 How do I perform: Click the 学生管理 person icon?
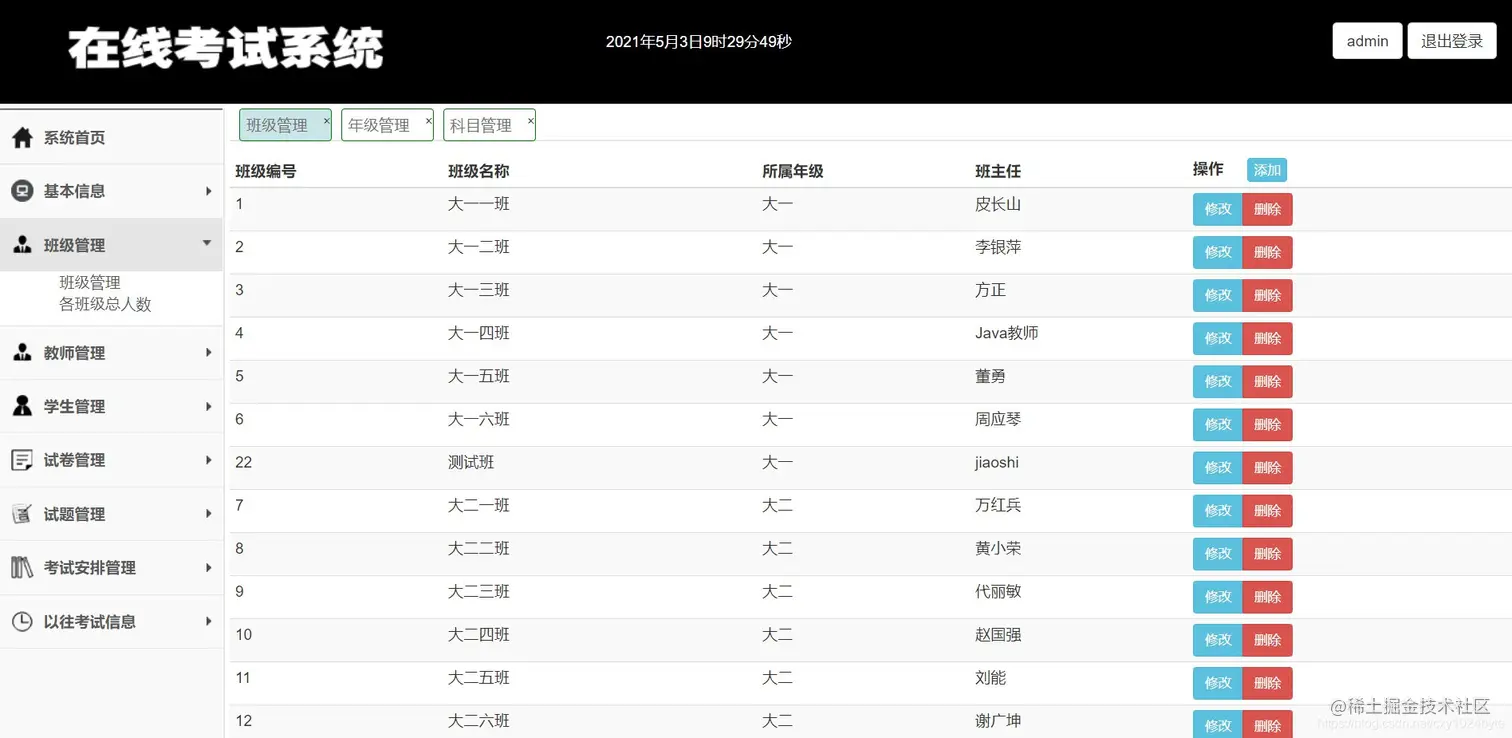(x=22, y=406)
